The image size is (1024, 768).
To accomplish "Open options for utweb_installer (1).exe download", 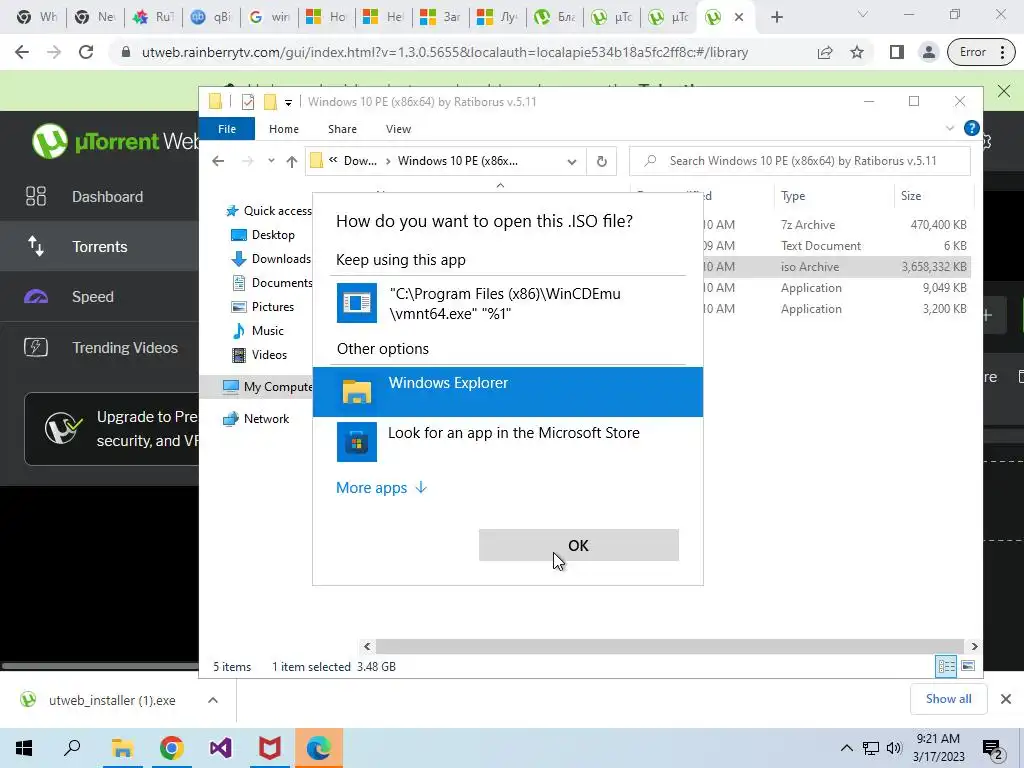I will tap(213, 700).
